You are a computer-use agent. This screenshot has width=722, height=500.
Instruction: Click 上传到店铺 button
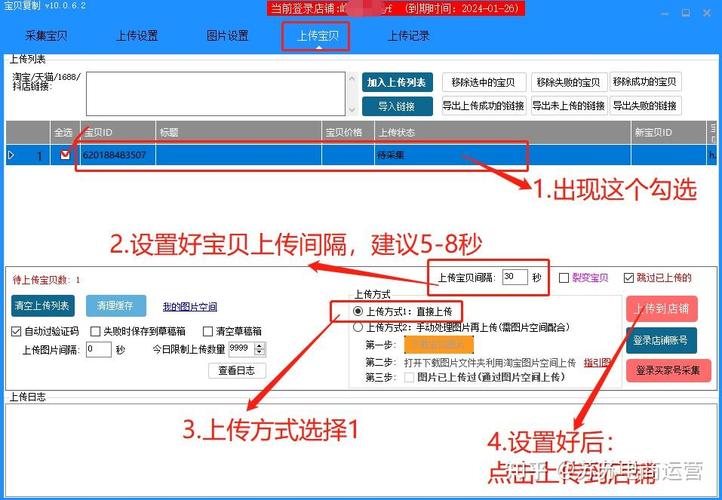pyautogui.click(x=662, y=308)
